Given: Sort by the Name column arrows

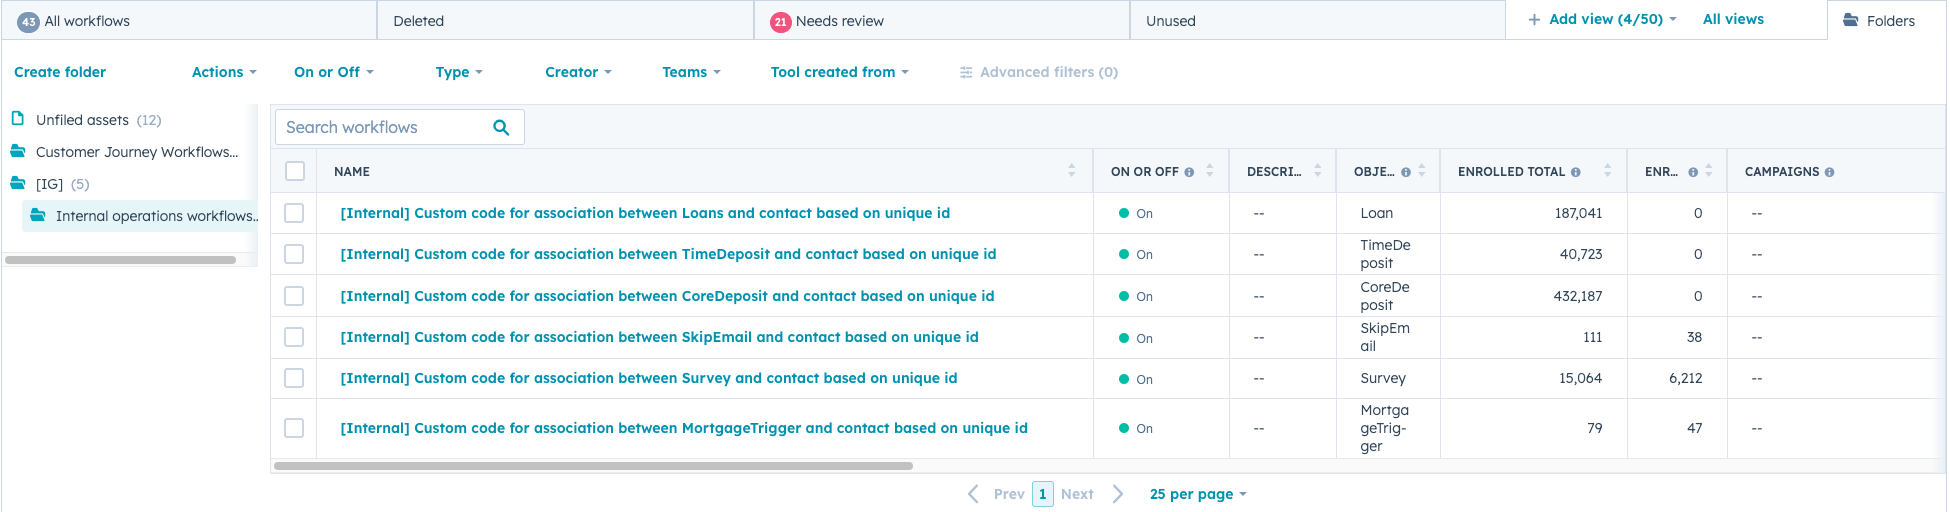Looking at the screenshot, I should pos(1071,171).
